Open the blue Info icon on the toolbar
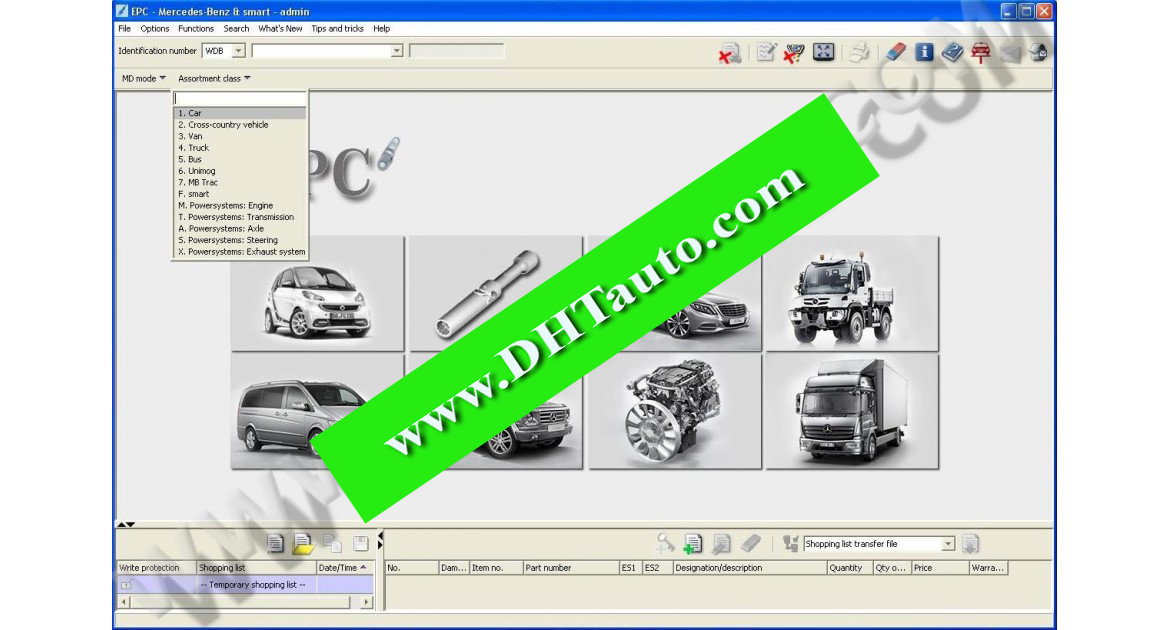This screenshot has width=1170, height=630. (925, 52)
